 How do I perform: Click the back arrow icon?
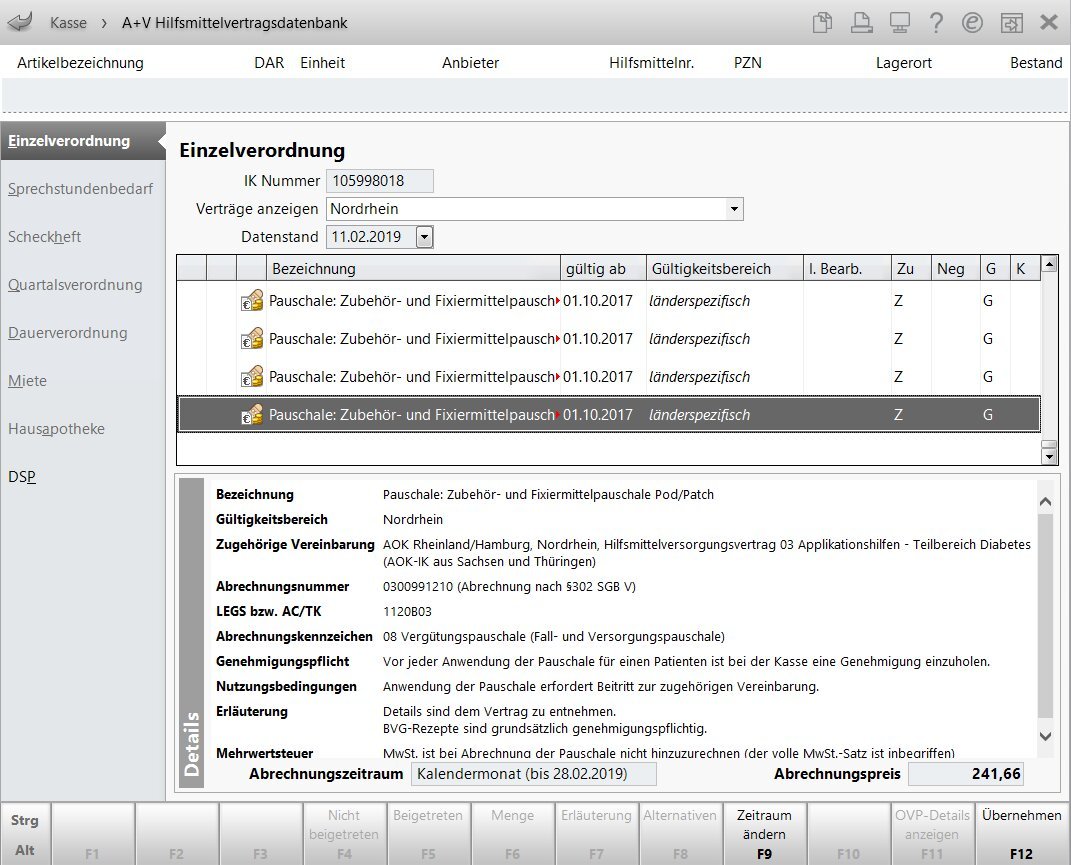[x=20, y=23]
